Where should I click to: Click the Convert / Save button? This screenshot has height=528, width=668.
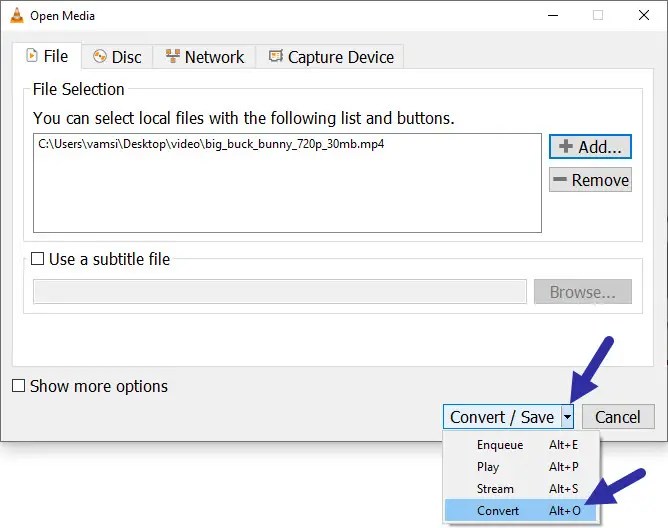point(502,417)
